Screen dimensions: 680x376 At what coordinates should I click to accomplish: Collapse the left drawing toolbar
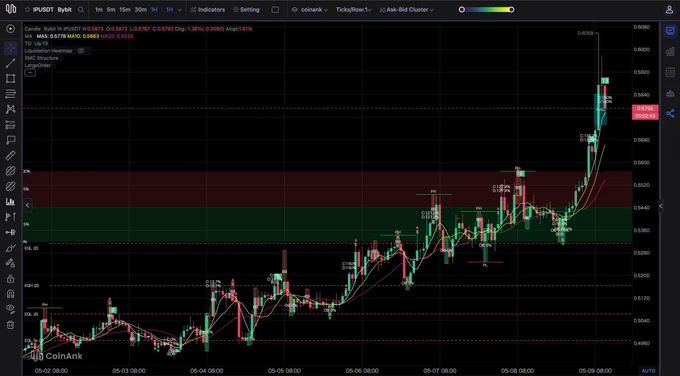pyautogui.click(x=27, y=205)
